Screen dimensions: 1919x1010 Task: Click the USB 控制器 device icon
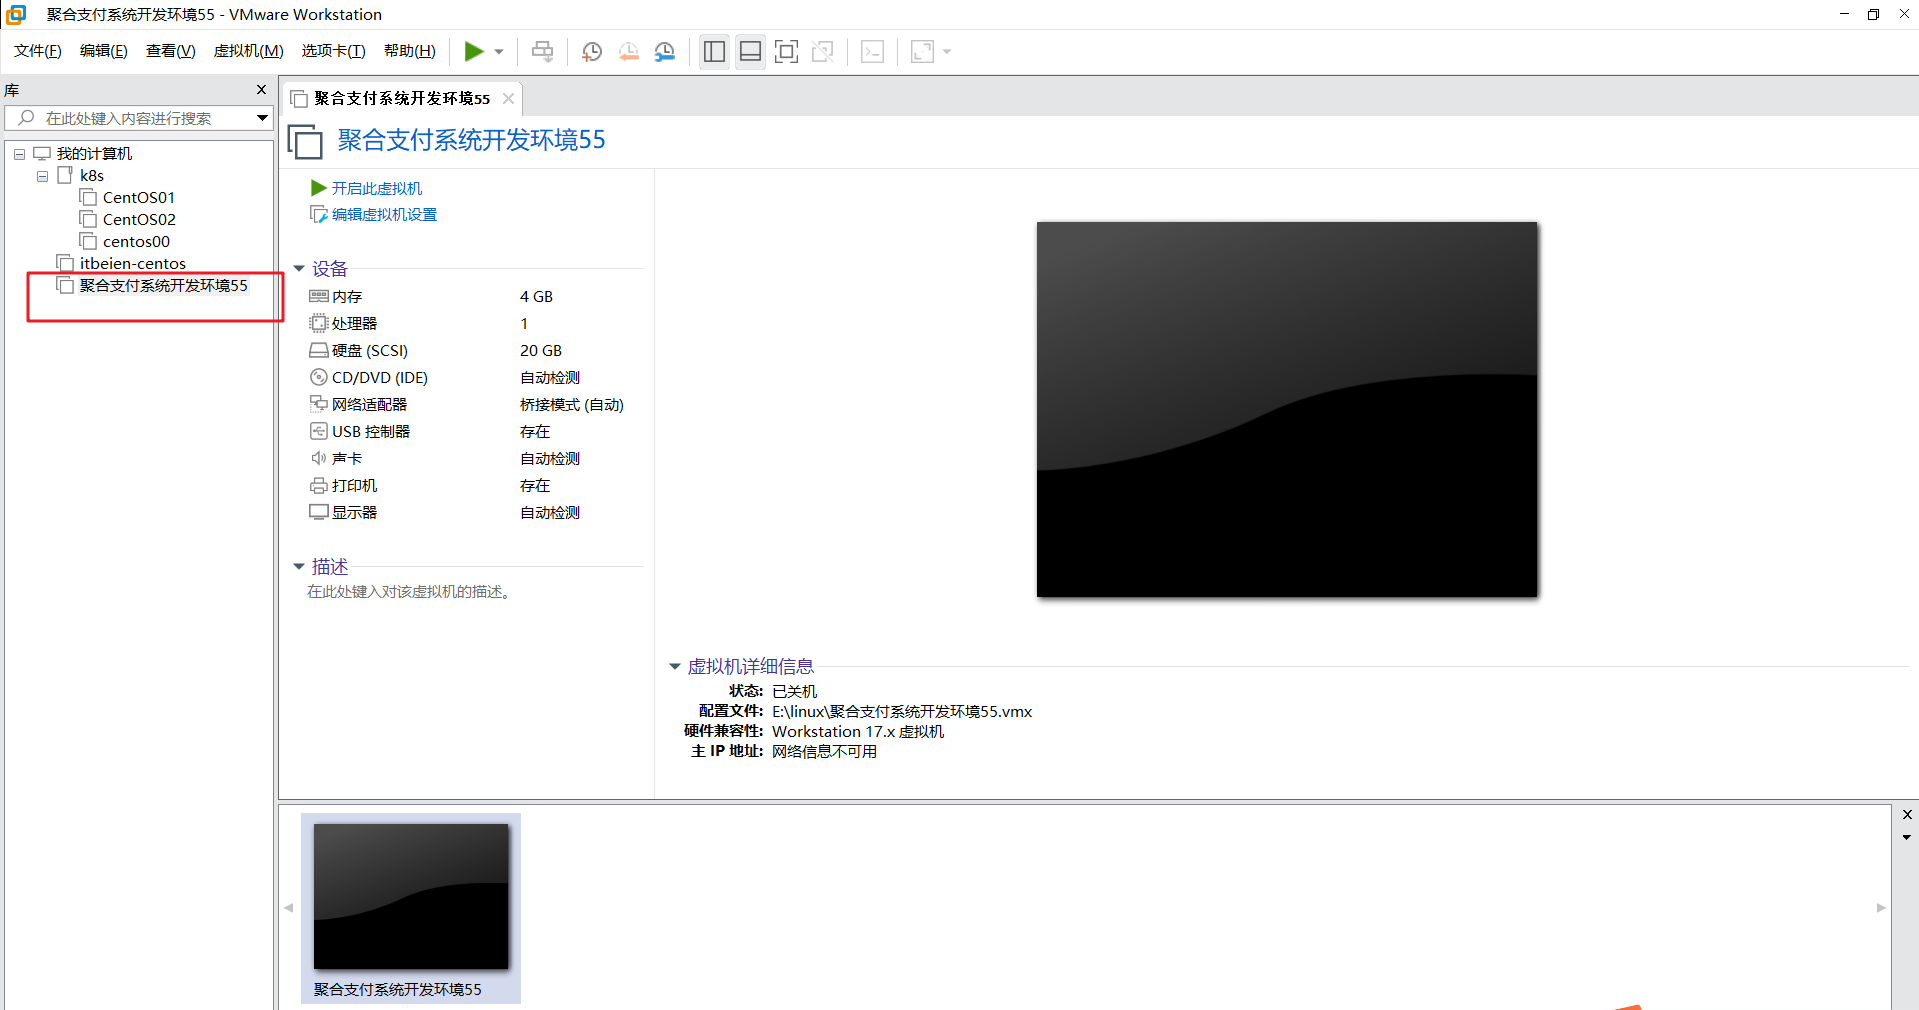coord(318,431)
